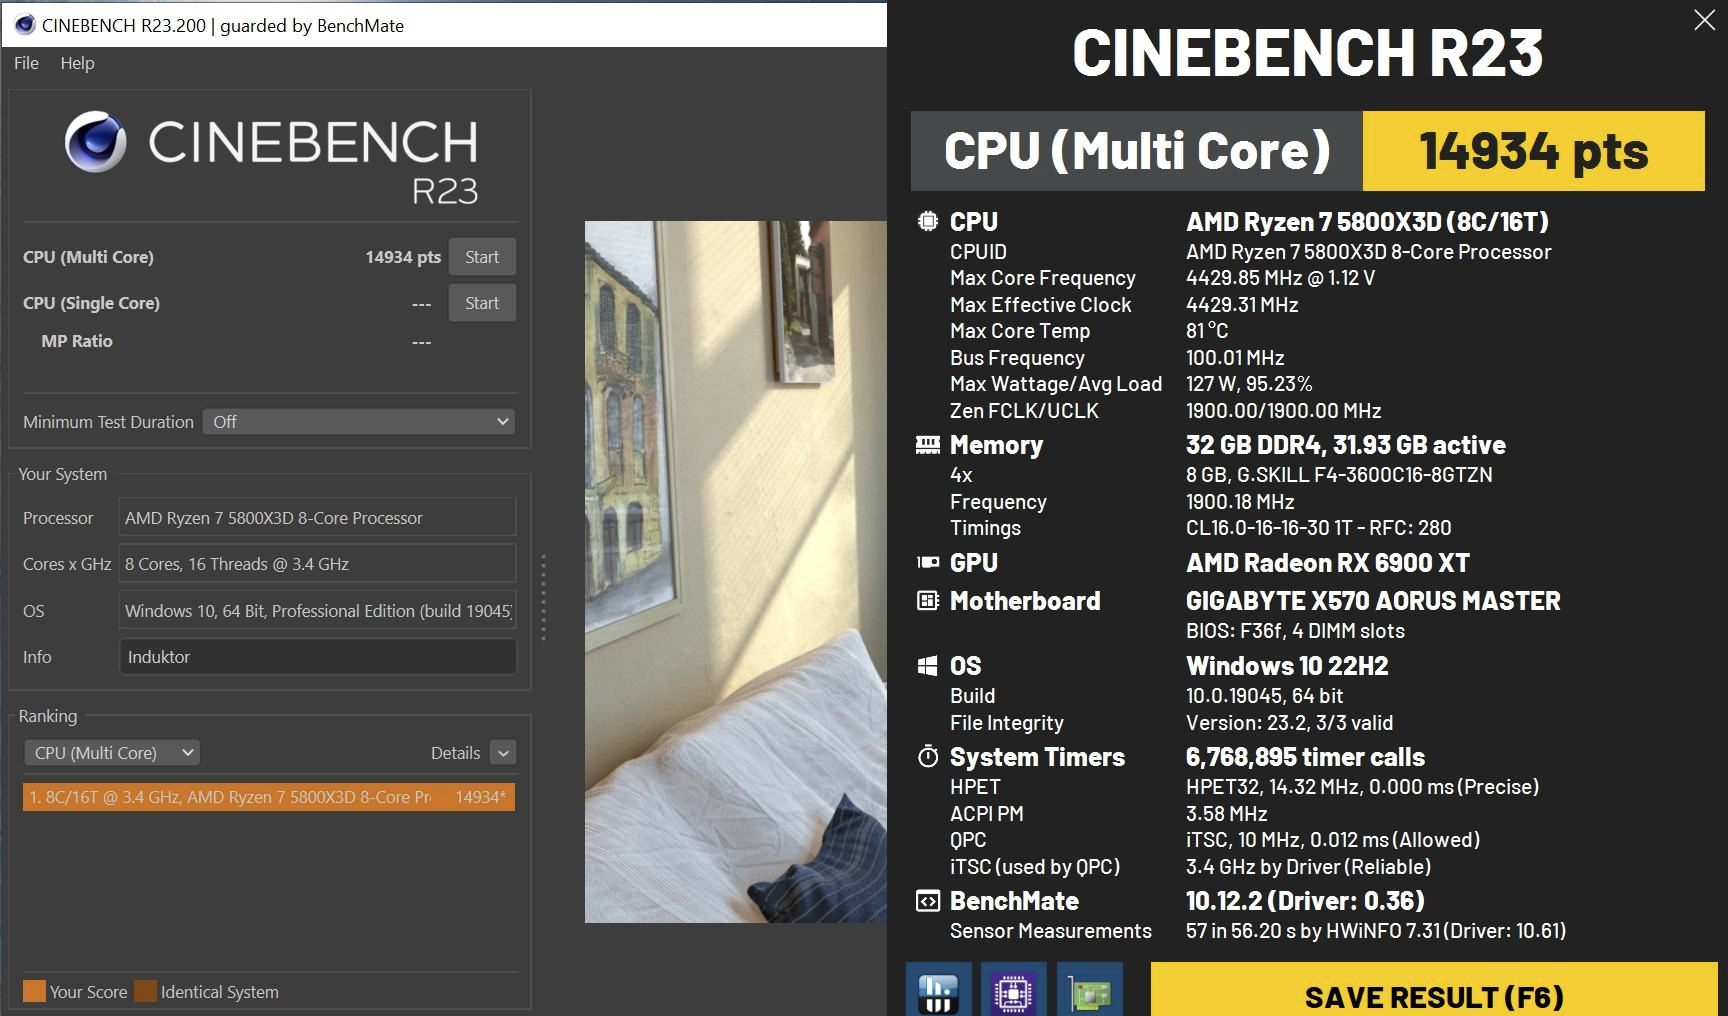Click the BIOS: F36f, 4 DIMM slots line
This screenshot has height=1016, width=1728.
(1295, 631)
